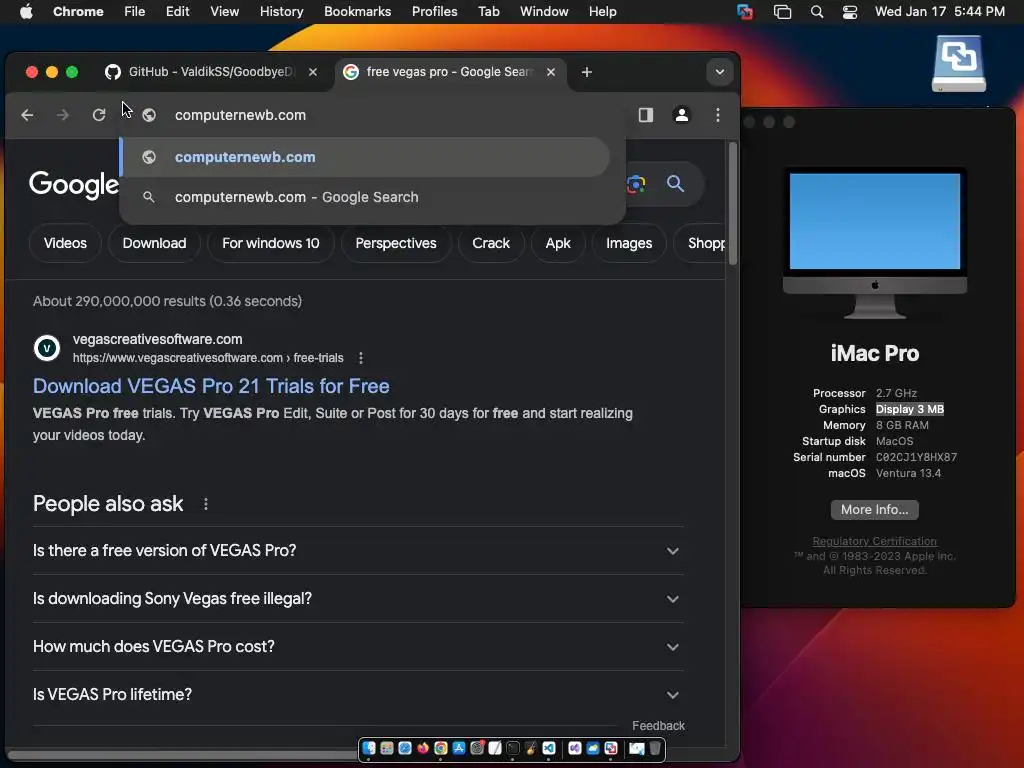Viewport: 1024px width, 768px height.
Task: Click the Feedback link
Action: (658, 726)
